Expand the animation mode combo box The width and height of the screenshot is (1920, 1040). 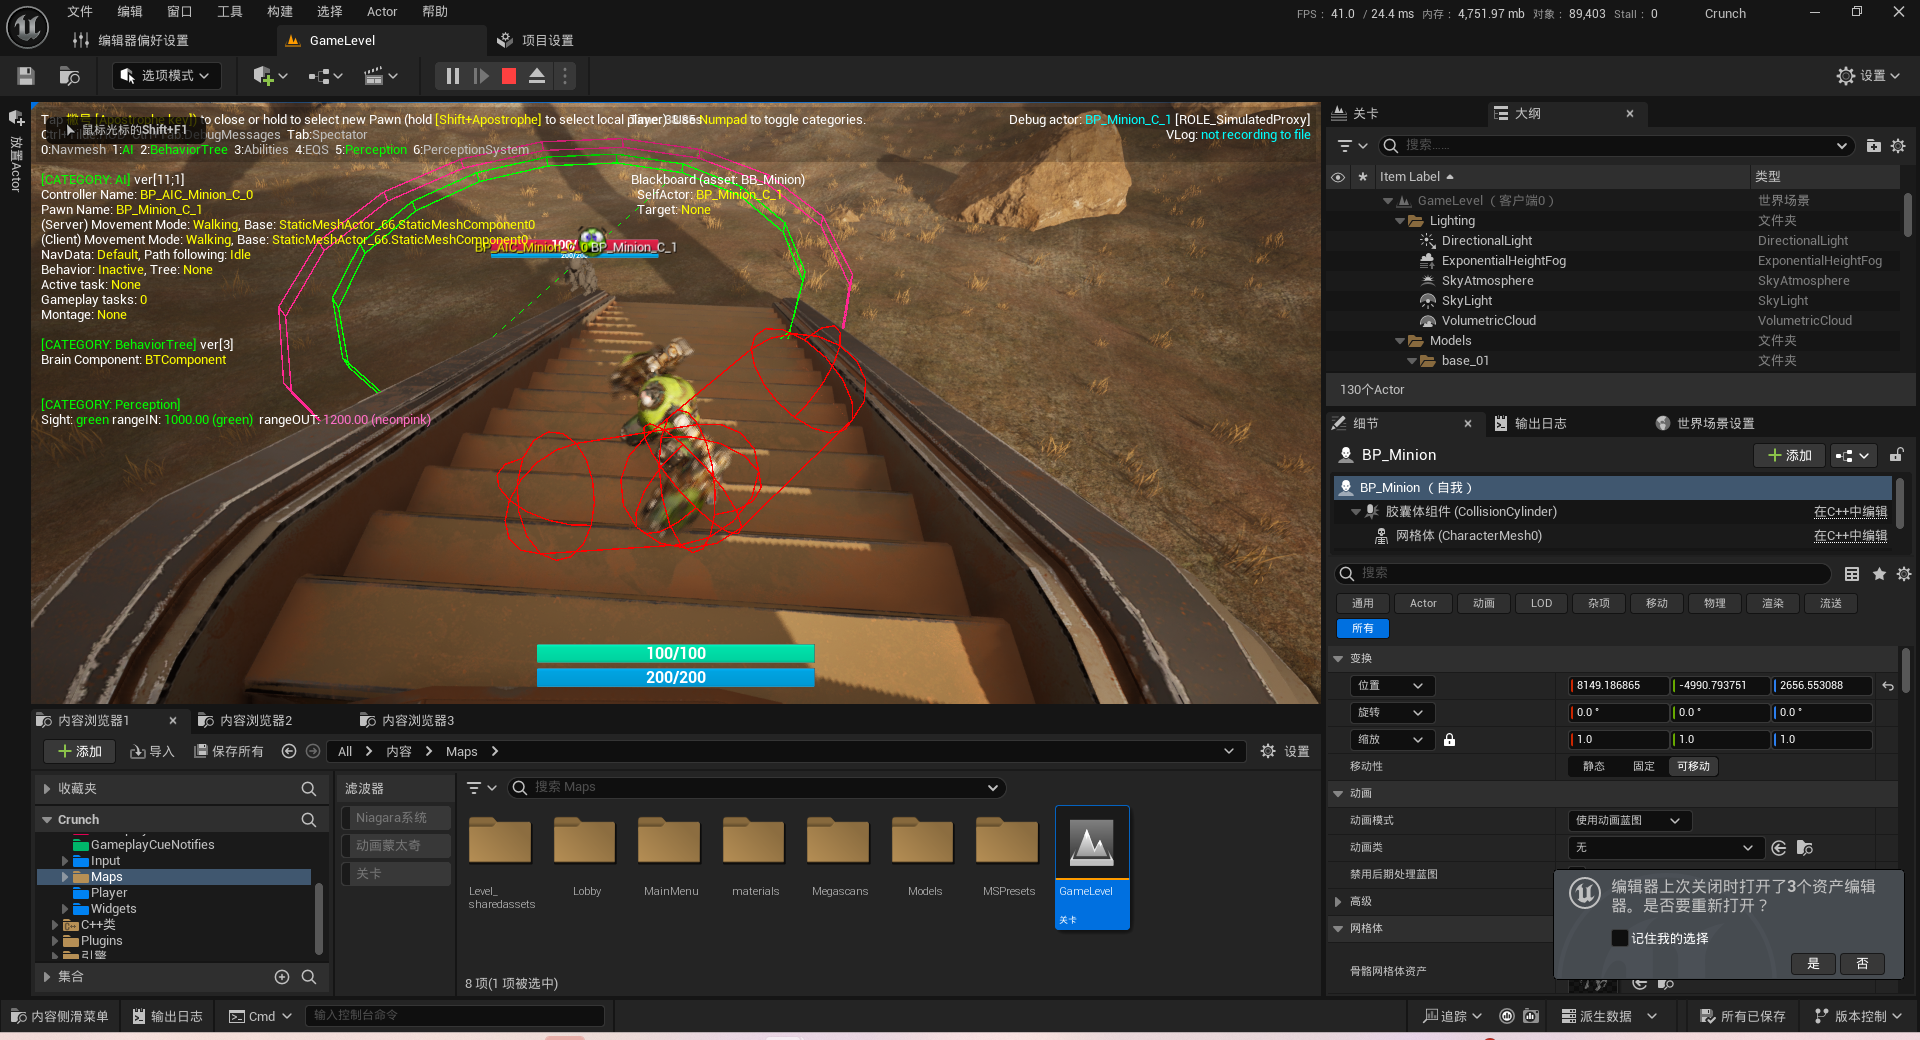tap(1630, 821)
